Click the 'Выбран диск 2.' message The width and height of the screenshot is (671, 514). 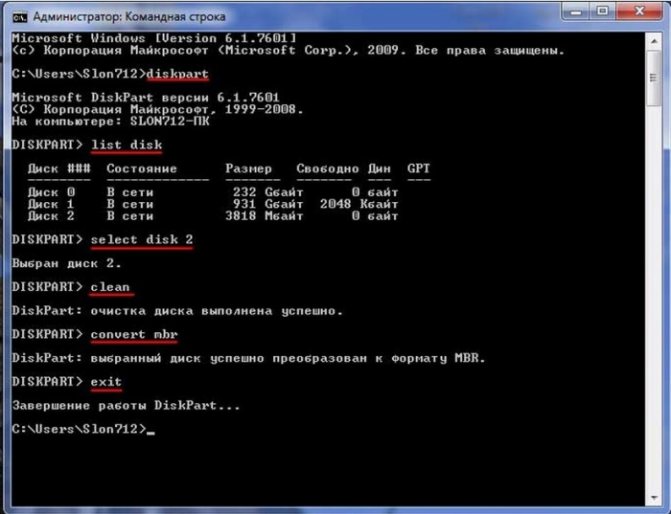tap(66, 263)
